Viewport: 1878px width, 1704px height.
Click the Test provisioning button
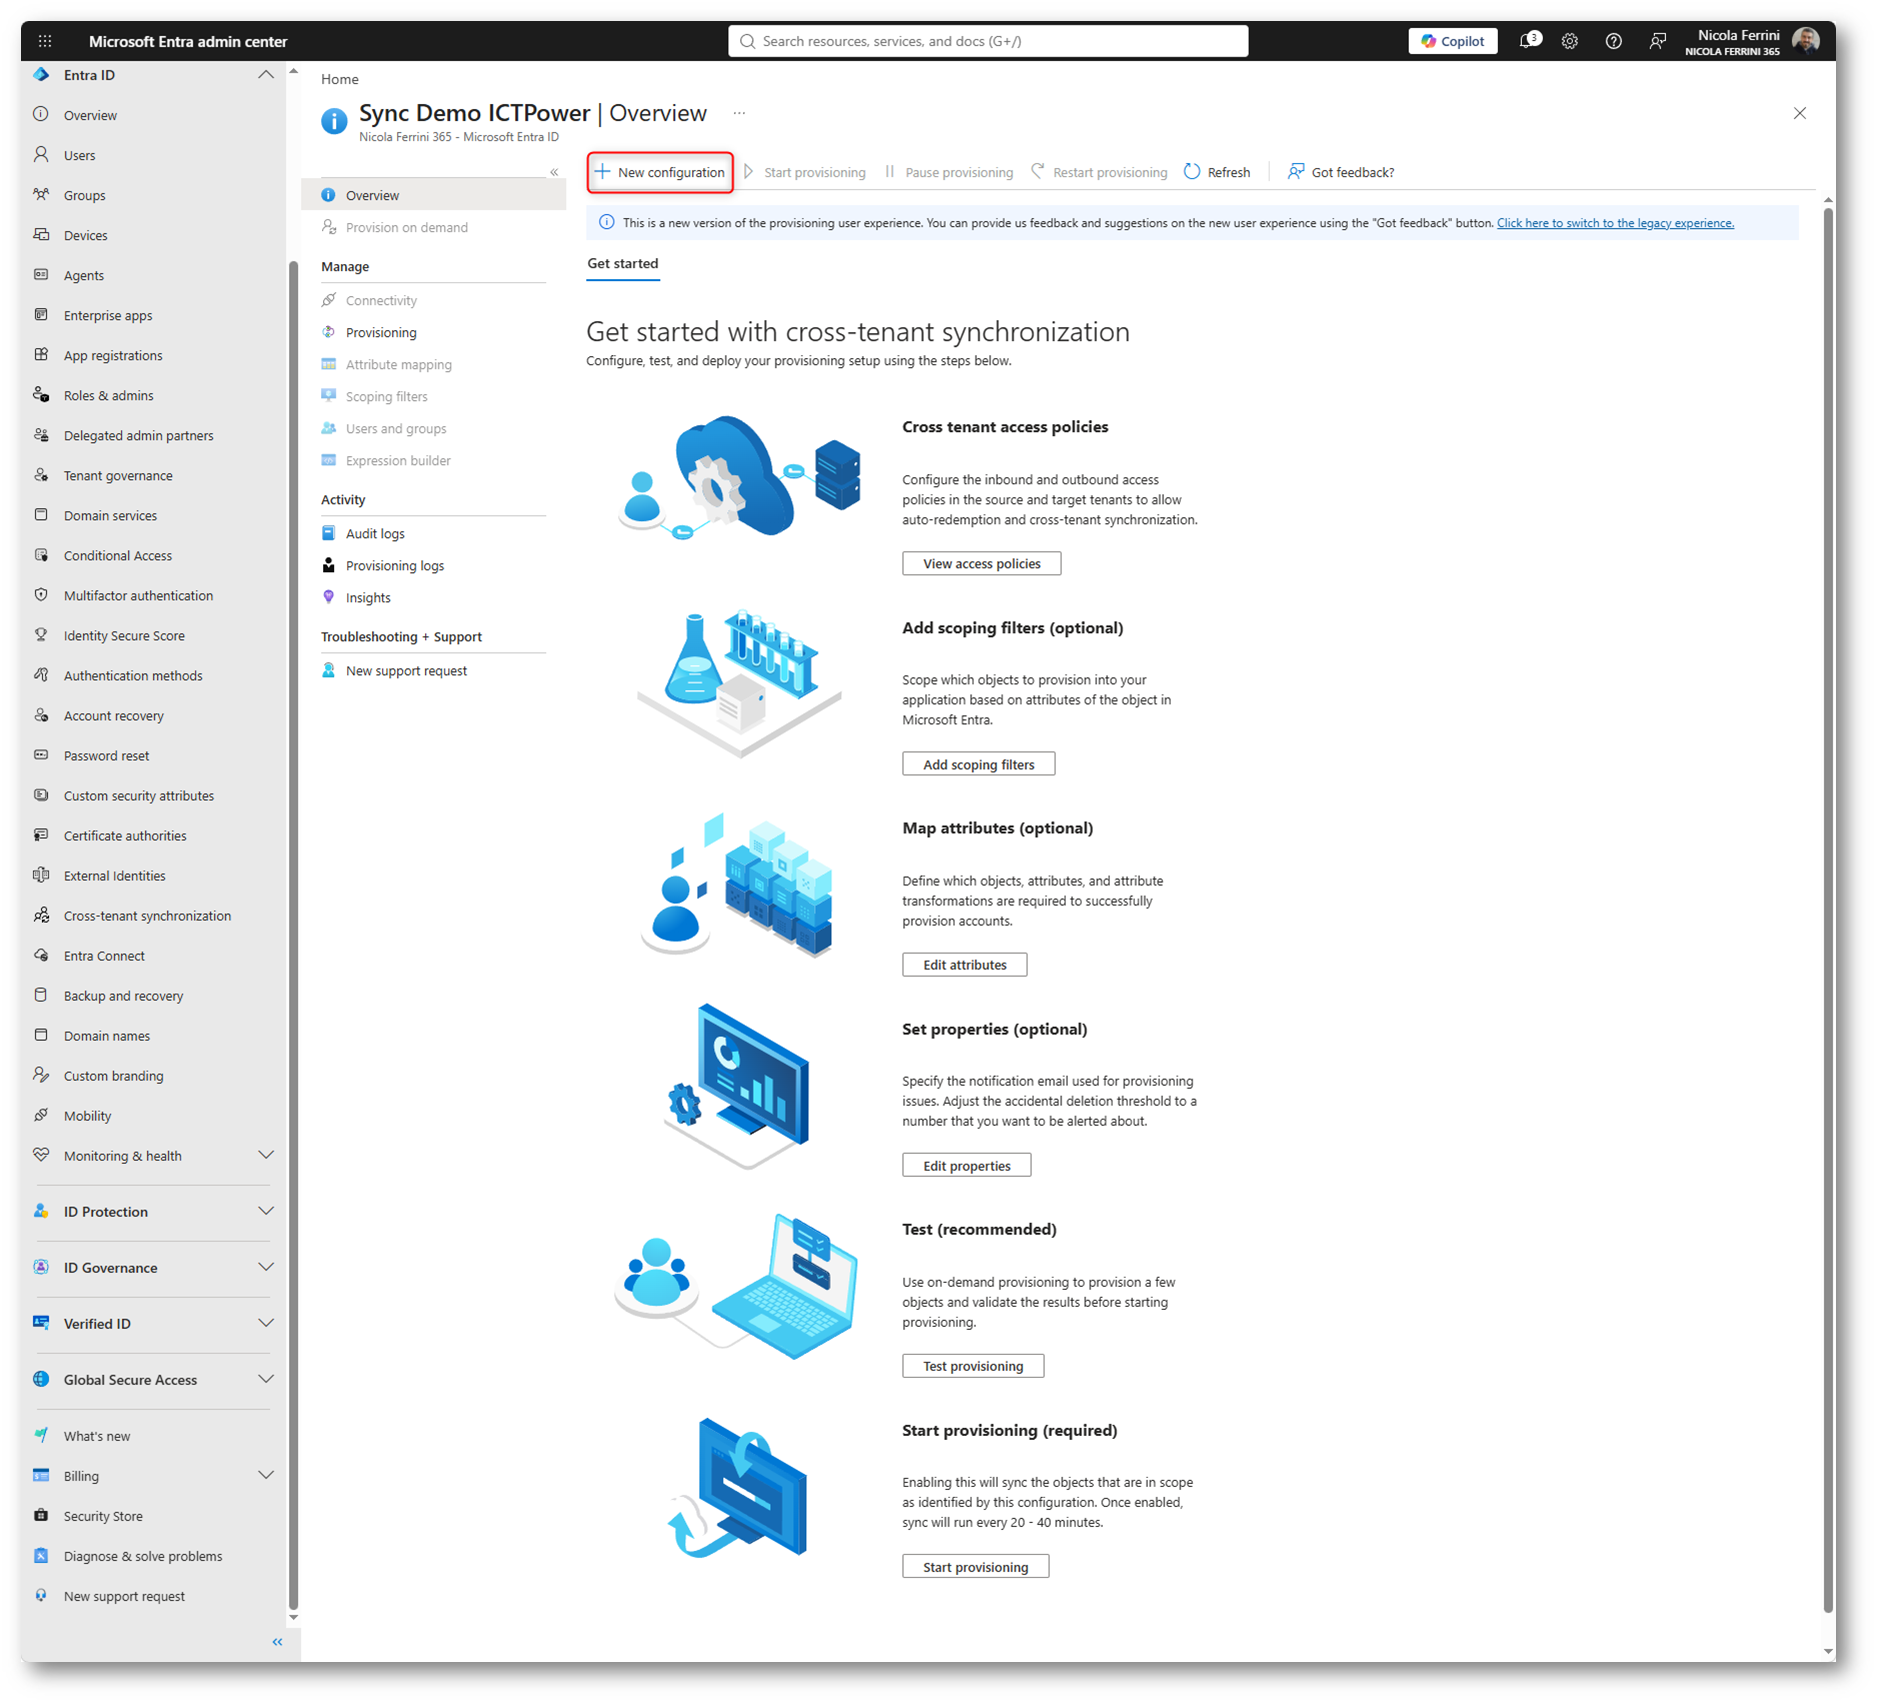coord(973,1366)
